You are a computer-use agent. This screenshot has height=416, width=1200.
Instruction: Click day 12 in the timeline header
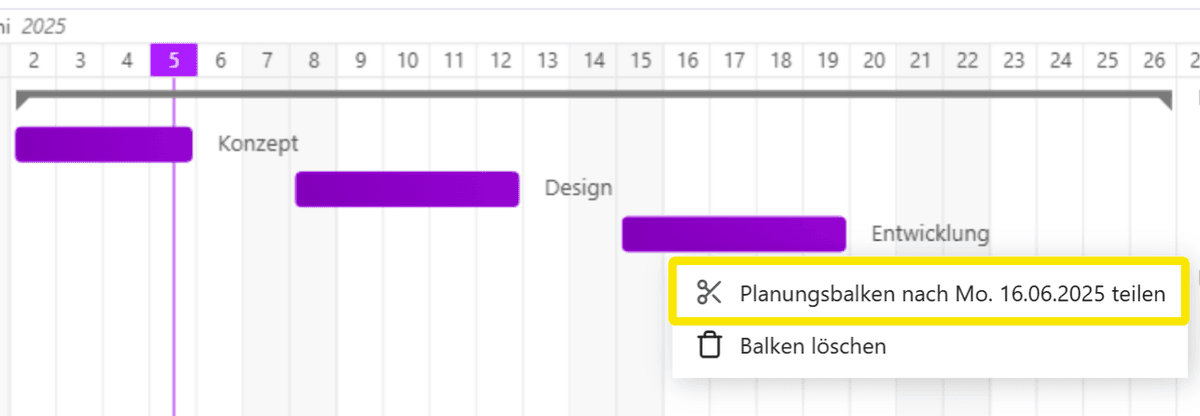501,60
